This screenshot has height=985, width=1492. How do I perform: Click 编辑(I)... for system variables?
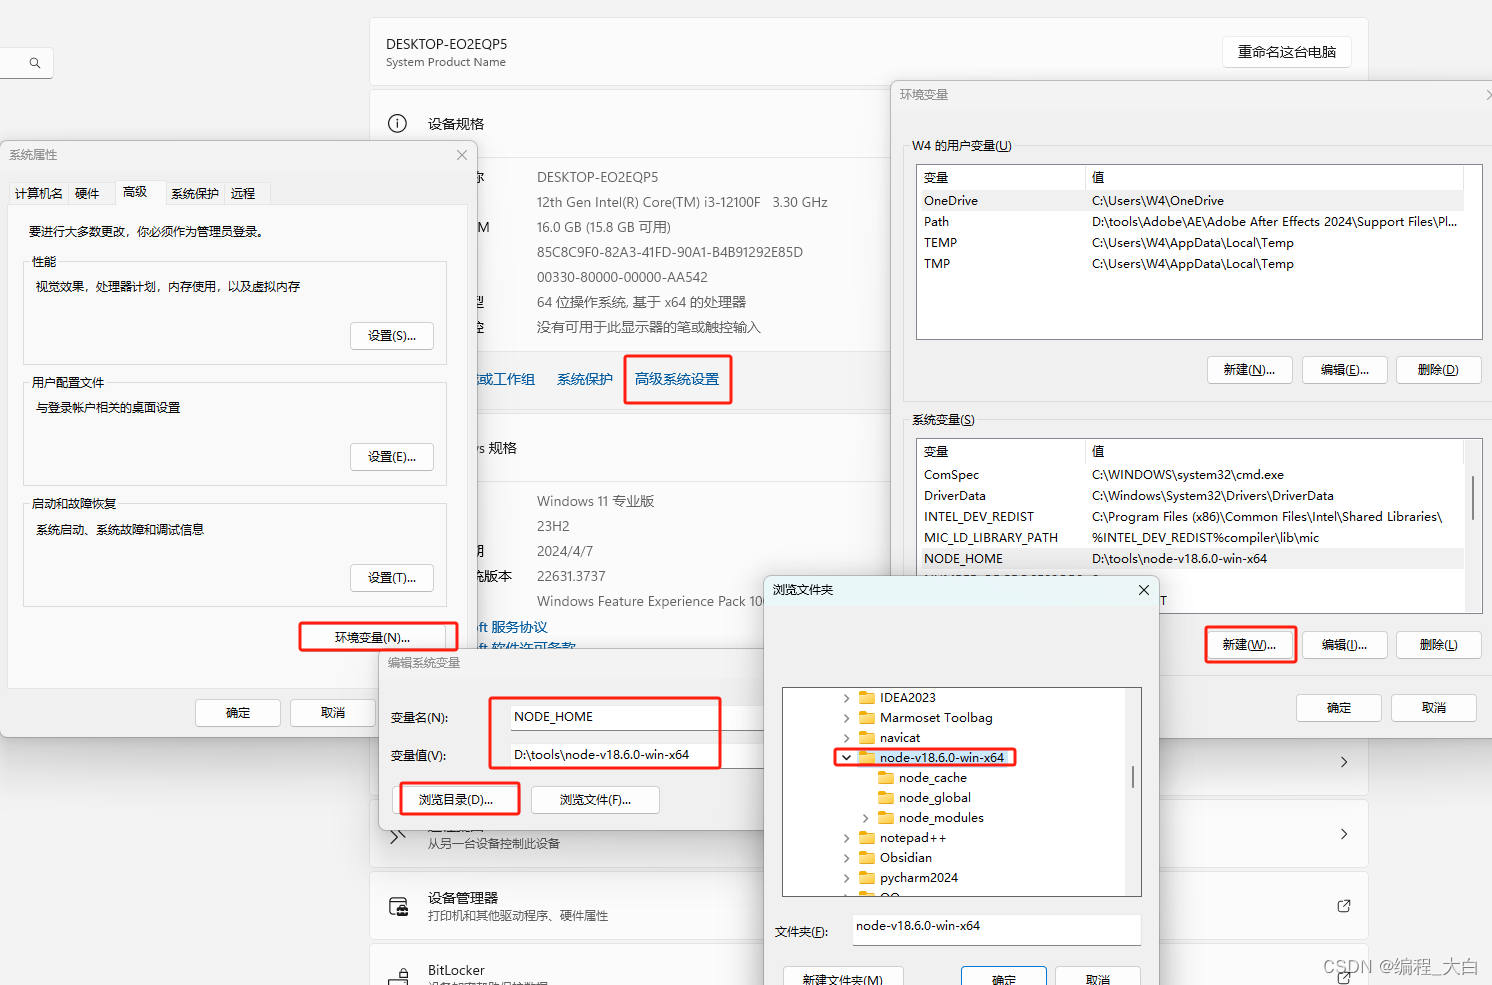click(x=1344, y=645)
